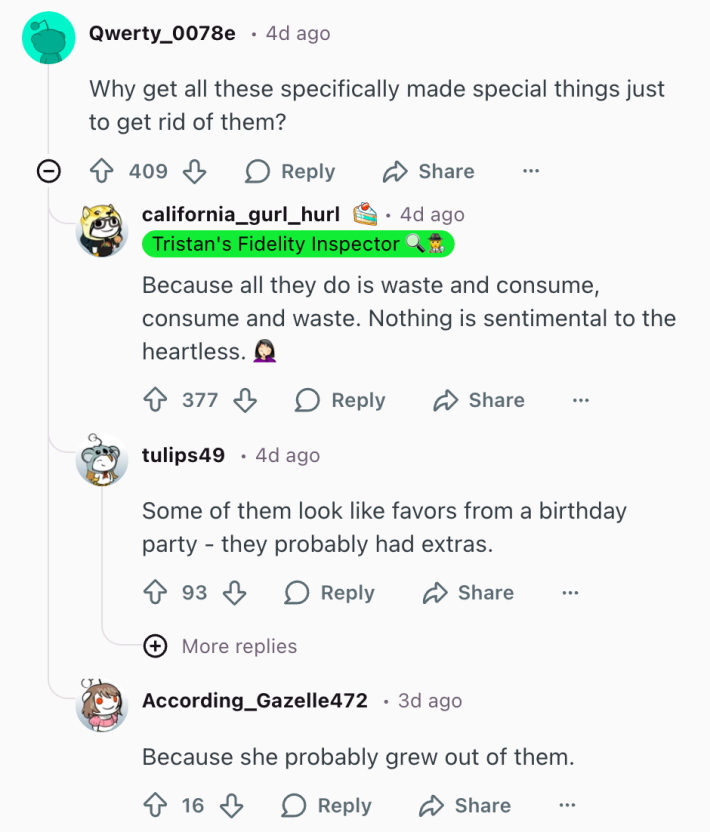Downvote Qwerty_0078e's comment

[x=194, y=171]
